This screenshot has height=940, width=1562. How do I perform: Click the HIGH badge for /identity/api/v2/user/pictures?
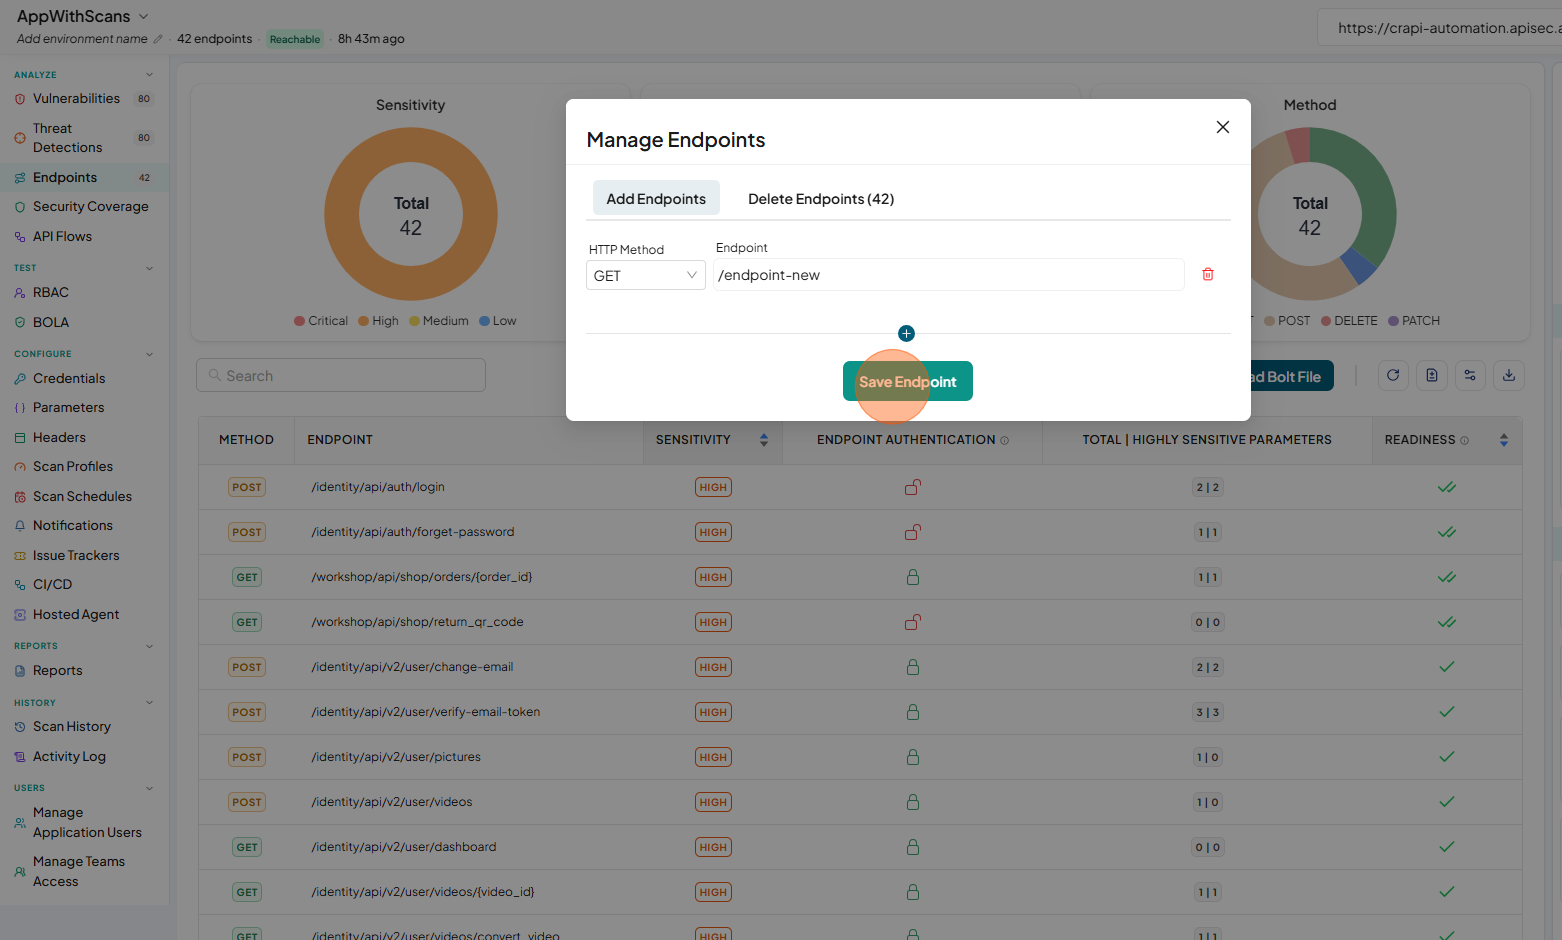coord(713,757)
